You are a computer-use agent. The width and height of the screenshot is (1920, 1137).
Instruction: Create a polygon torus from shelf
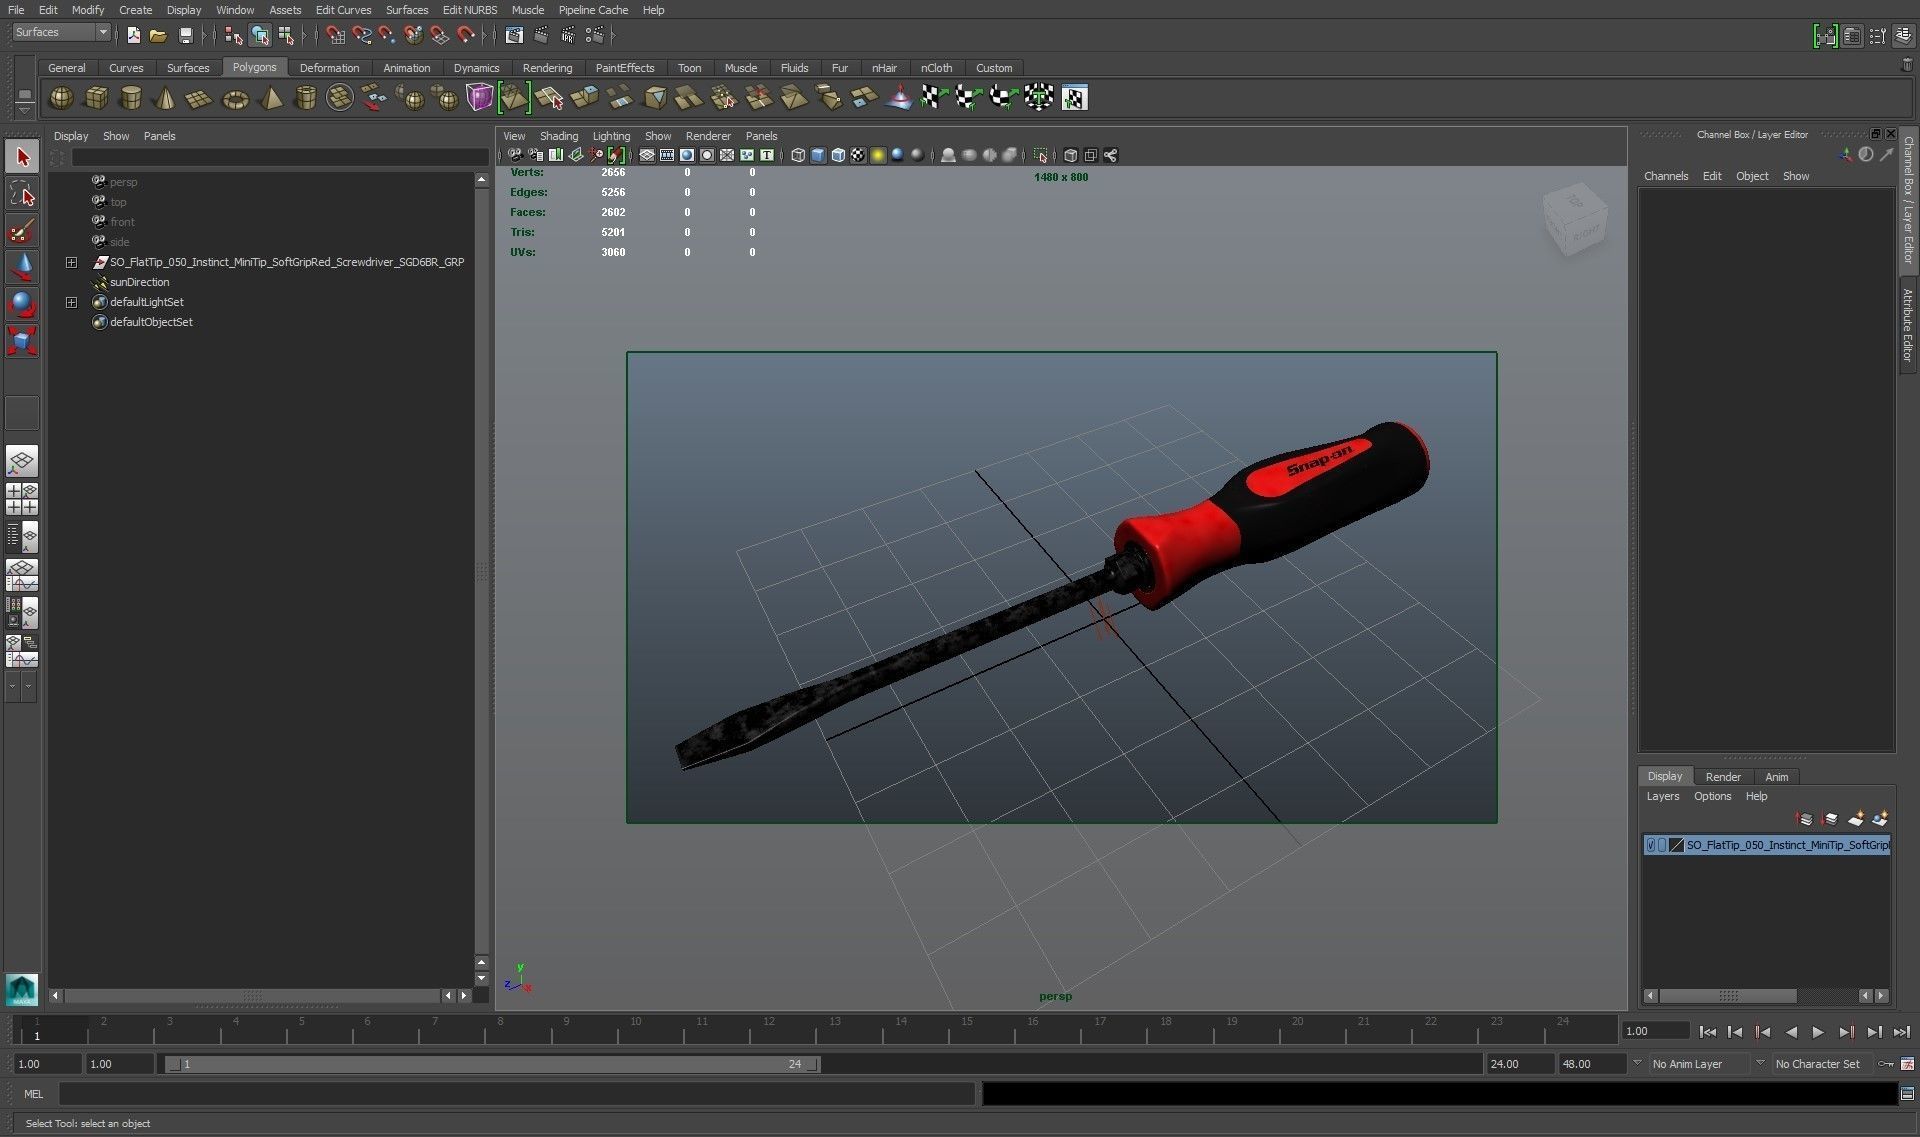point(235,98)
